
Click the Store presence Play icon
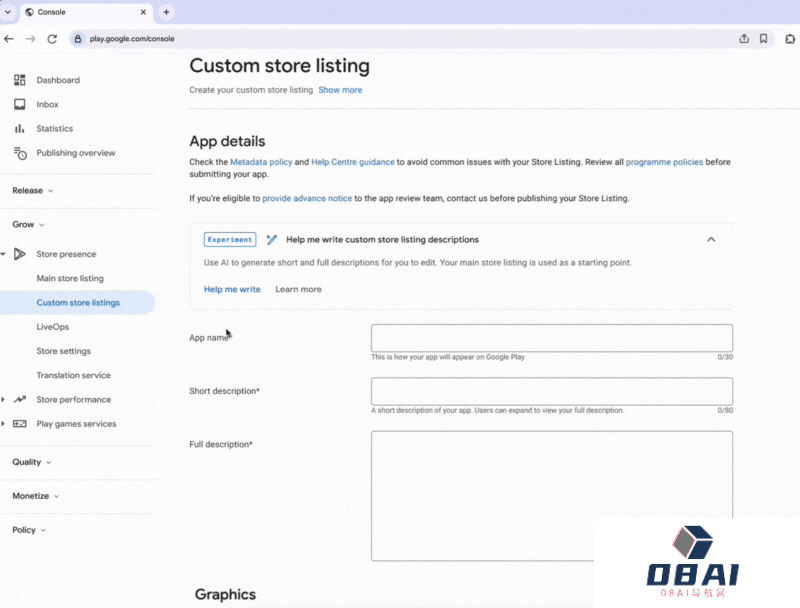point(19,254)
